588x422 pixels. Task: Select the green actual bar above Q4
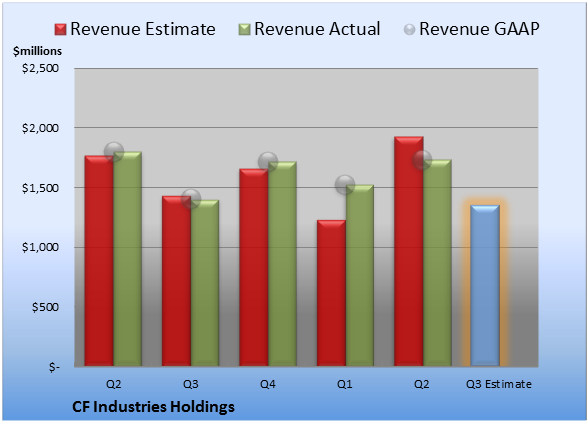click(282, 264)
